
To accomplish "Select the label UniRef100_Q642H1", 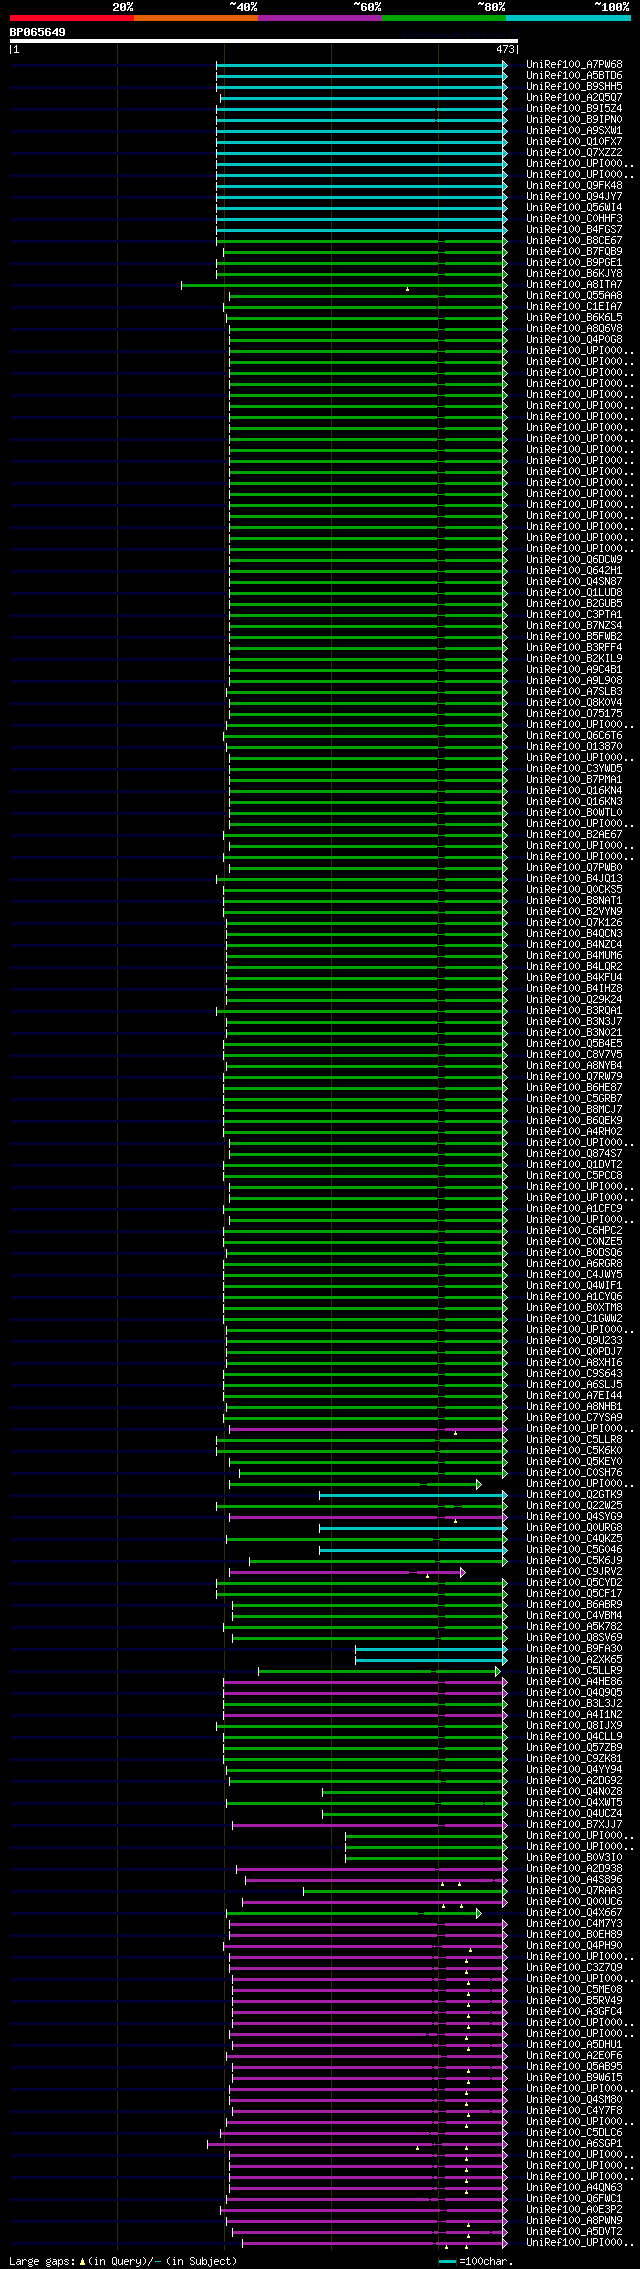I will coord(574,571).
